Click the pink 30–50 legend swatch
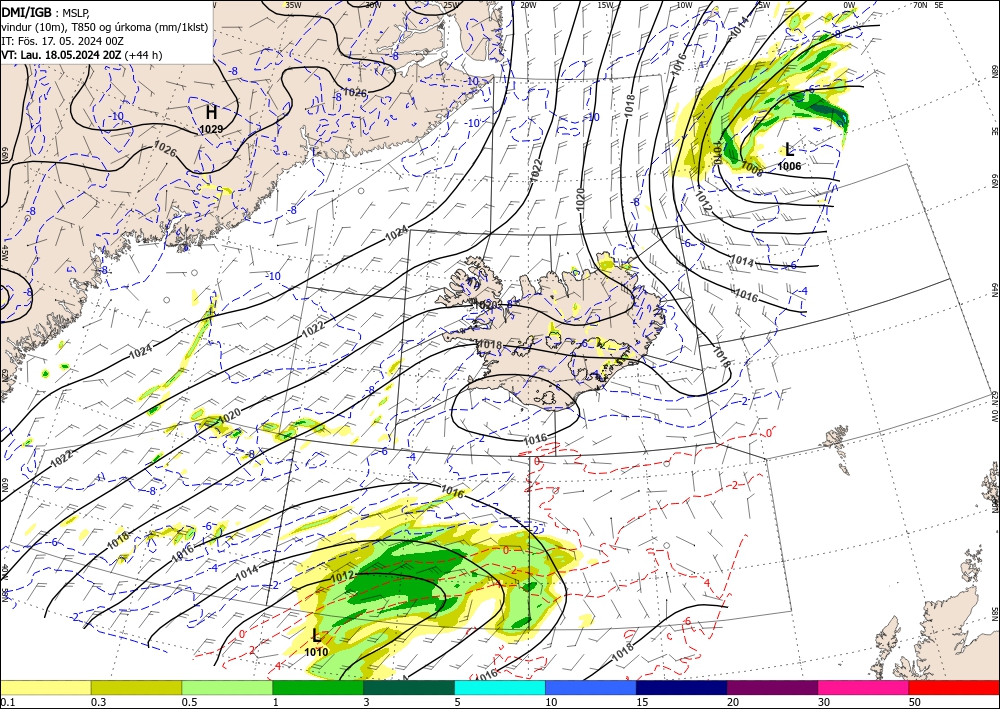Screen dimensions: 1000x709 point(864,687)
